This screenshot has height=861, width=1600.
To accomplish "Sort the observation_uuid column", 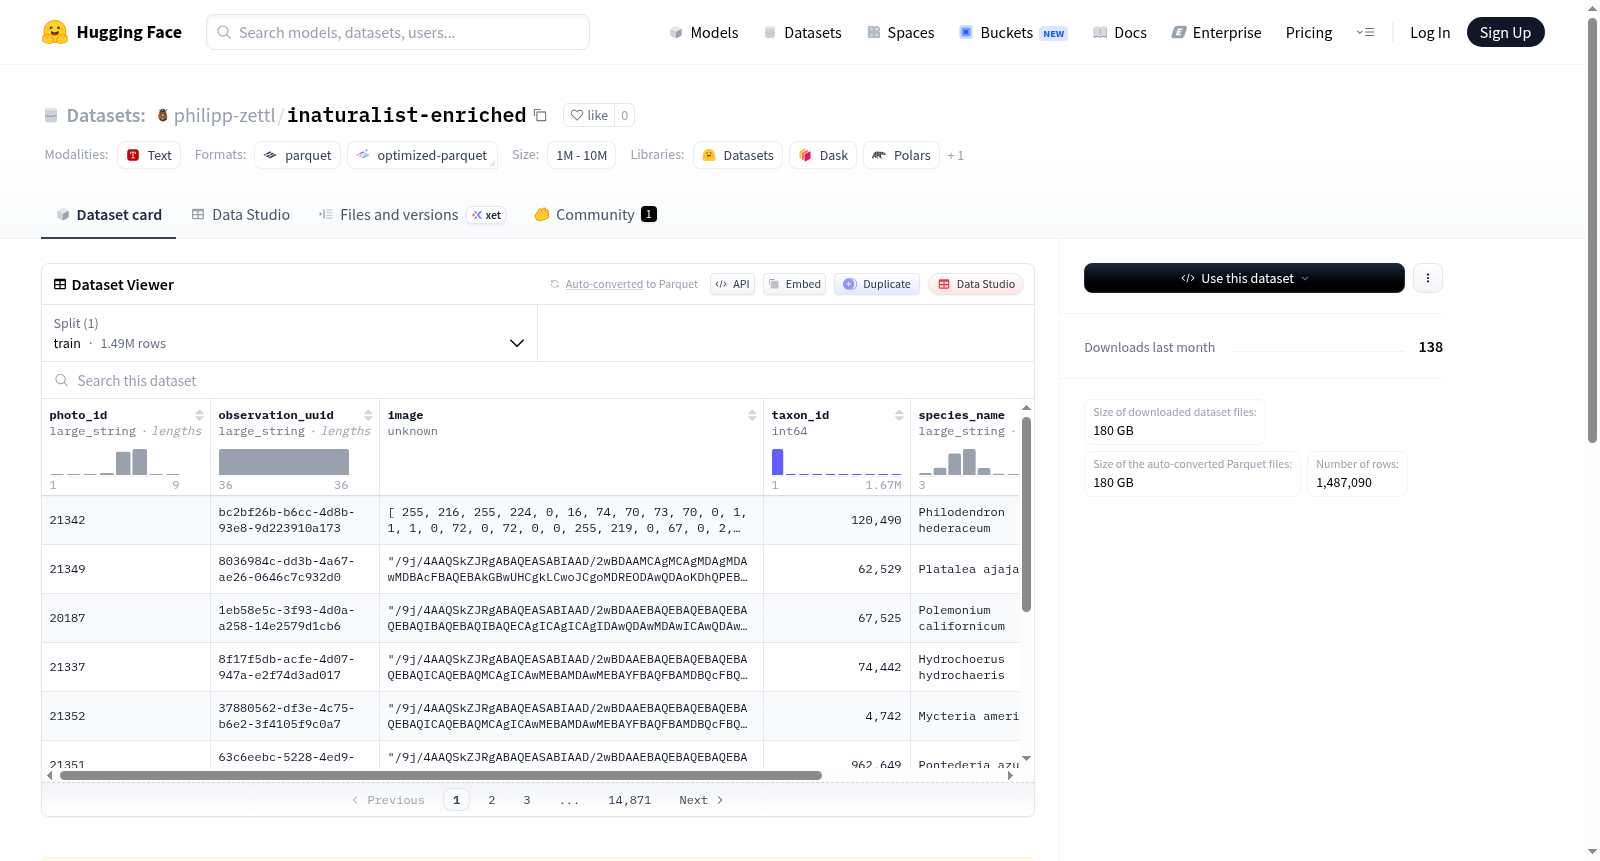I will [368, 415].
